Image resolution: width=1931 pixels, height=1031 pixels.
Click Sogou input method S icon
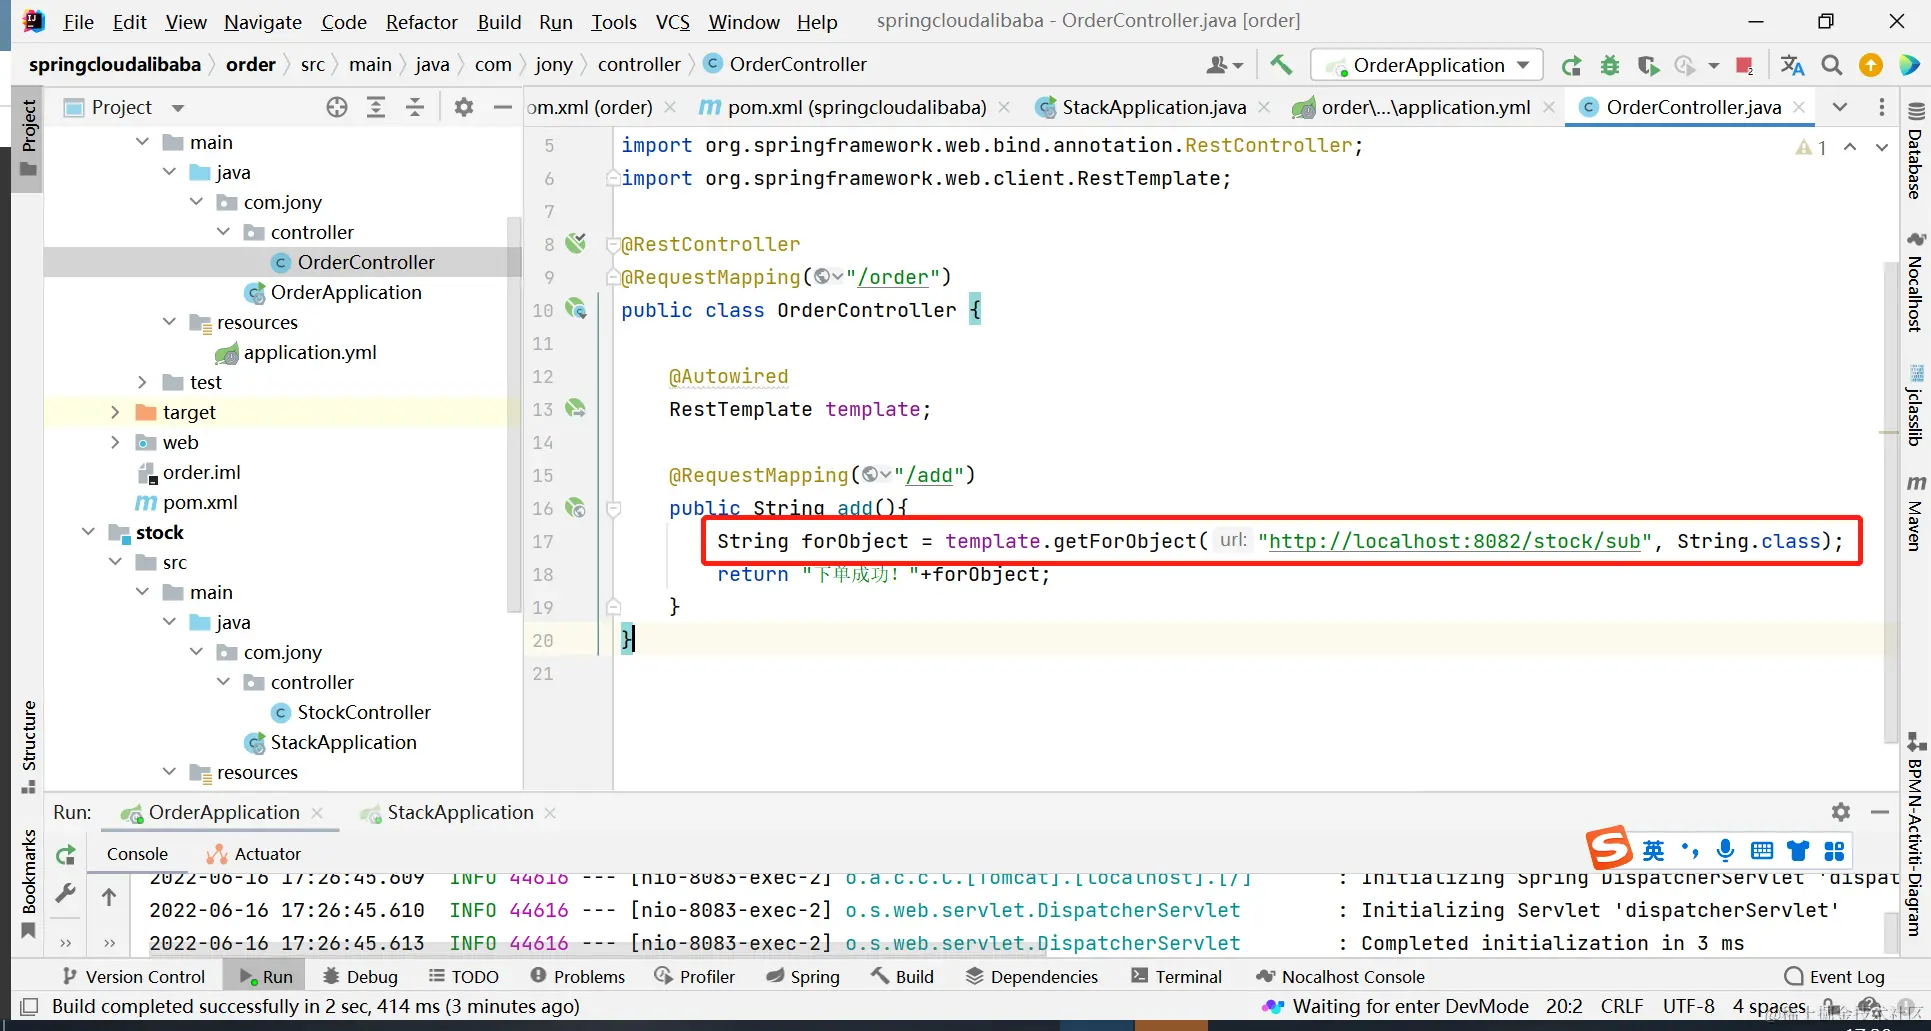tap(1610, 849)
